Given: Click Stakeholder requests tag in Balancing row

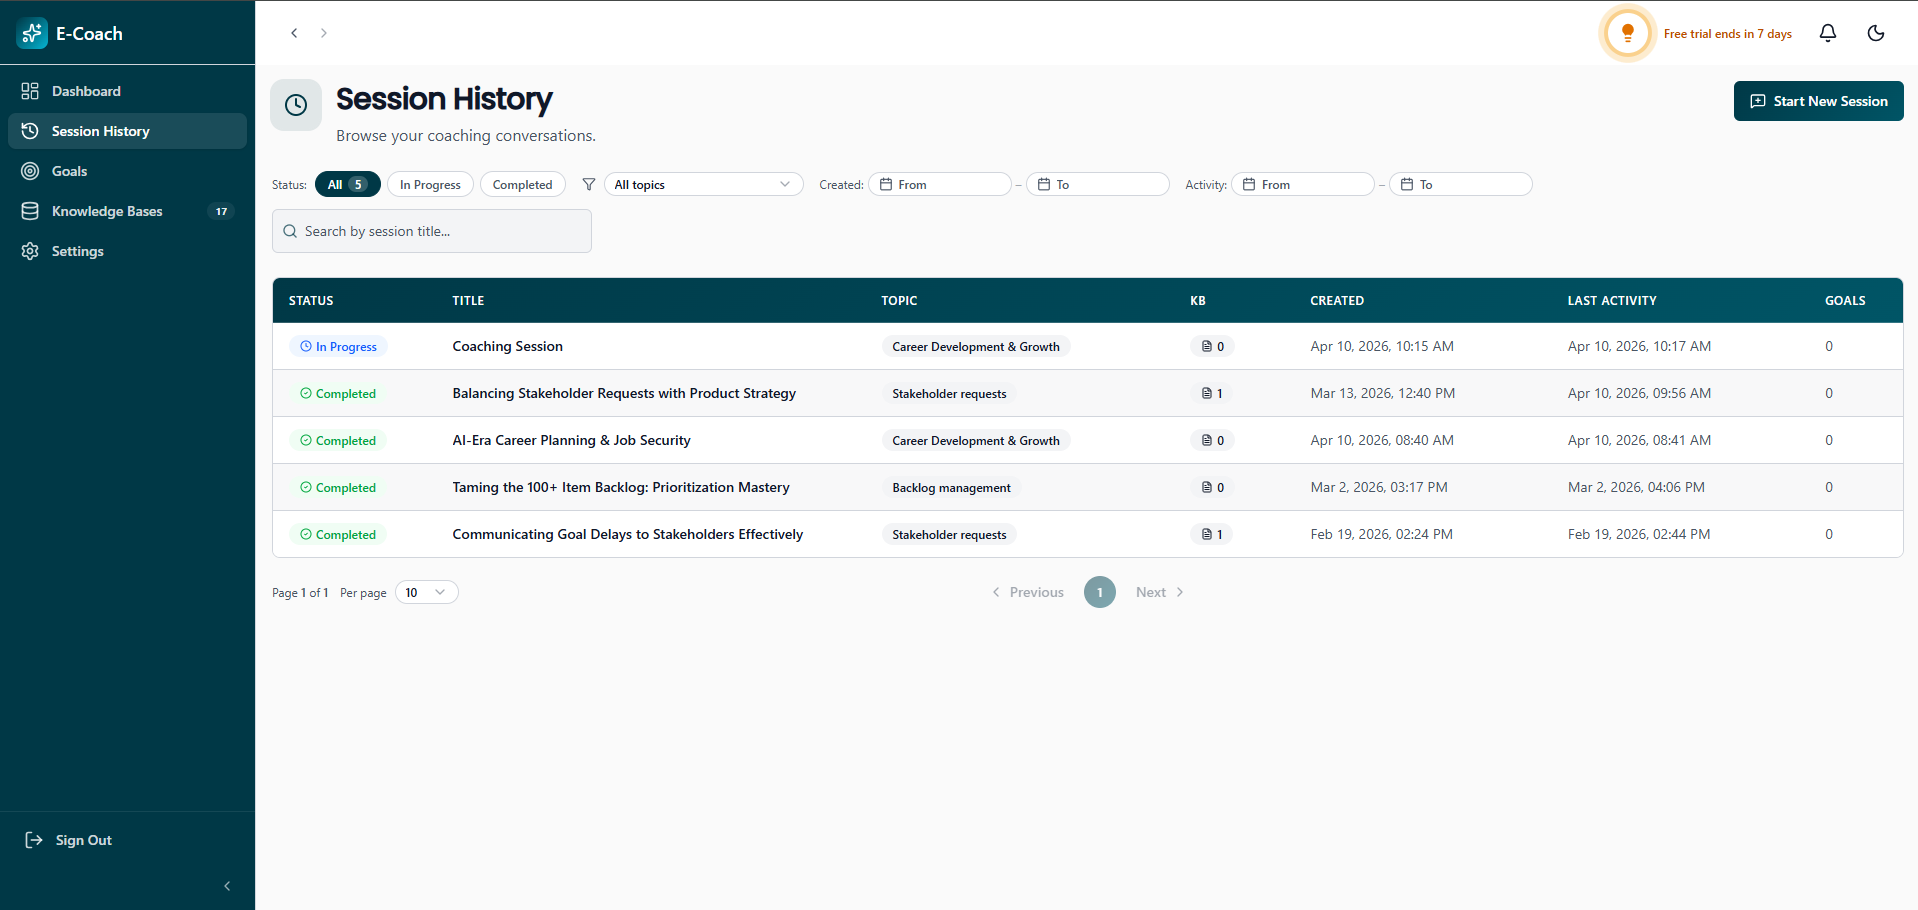Looking at the screenshot, I should click(x=949, y=393).
